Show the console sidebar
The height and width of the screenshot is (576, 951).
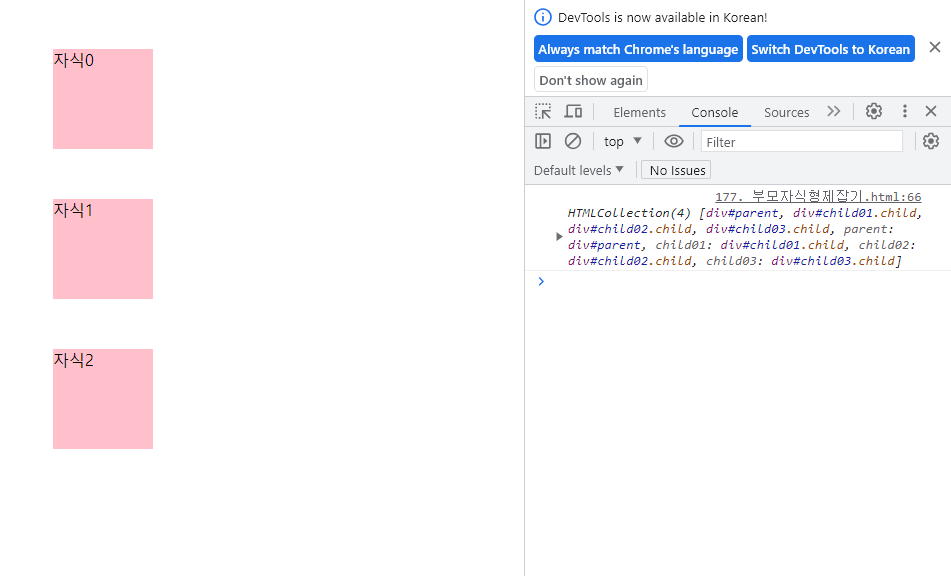click(x=543, y=141)
